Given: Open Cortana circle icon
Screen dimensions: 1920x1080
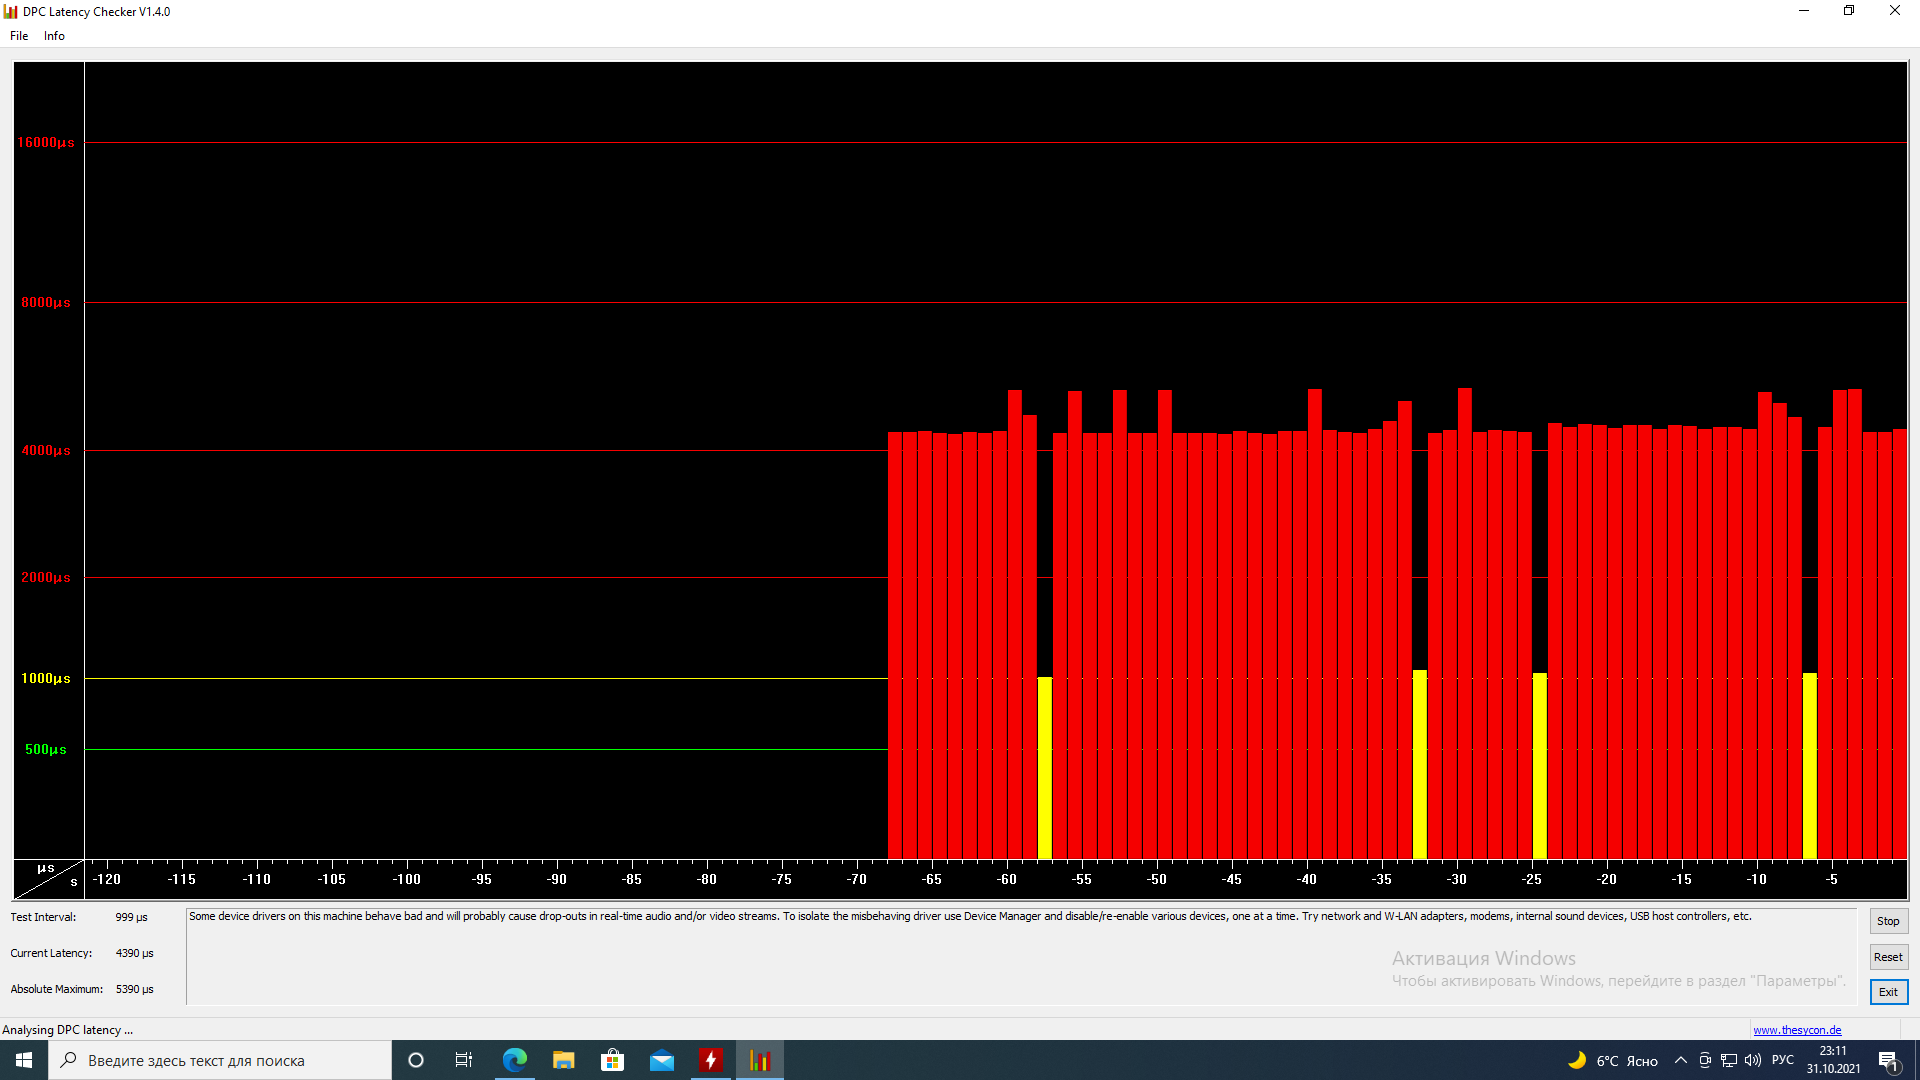Looking at the screenshot, I should [x=416, y=1060].
